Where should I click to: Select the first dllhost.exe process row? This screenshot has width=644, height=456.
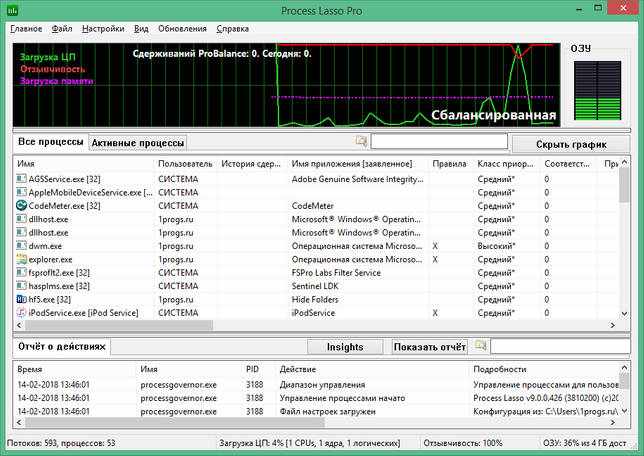click(315, 219)
